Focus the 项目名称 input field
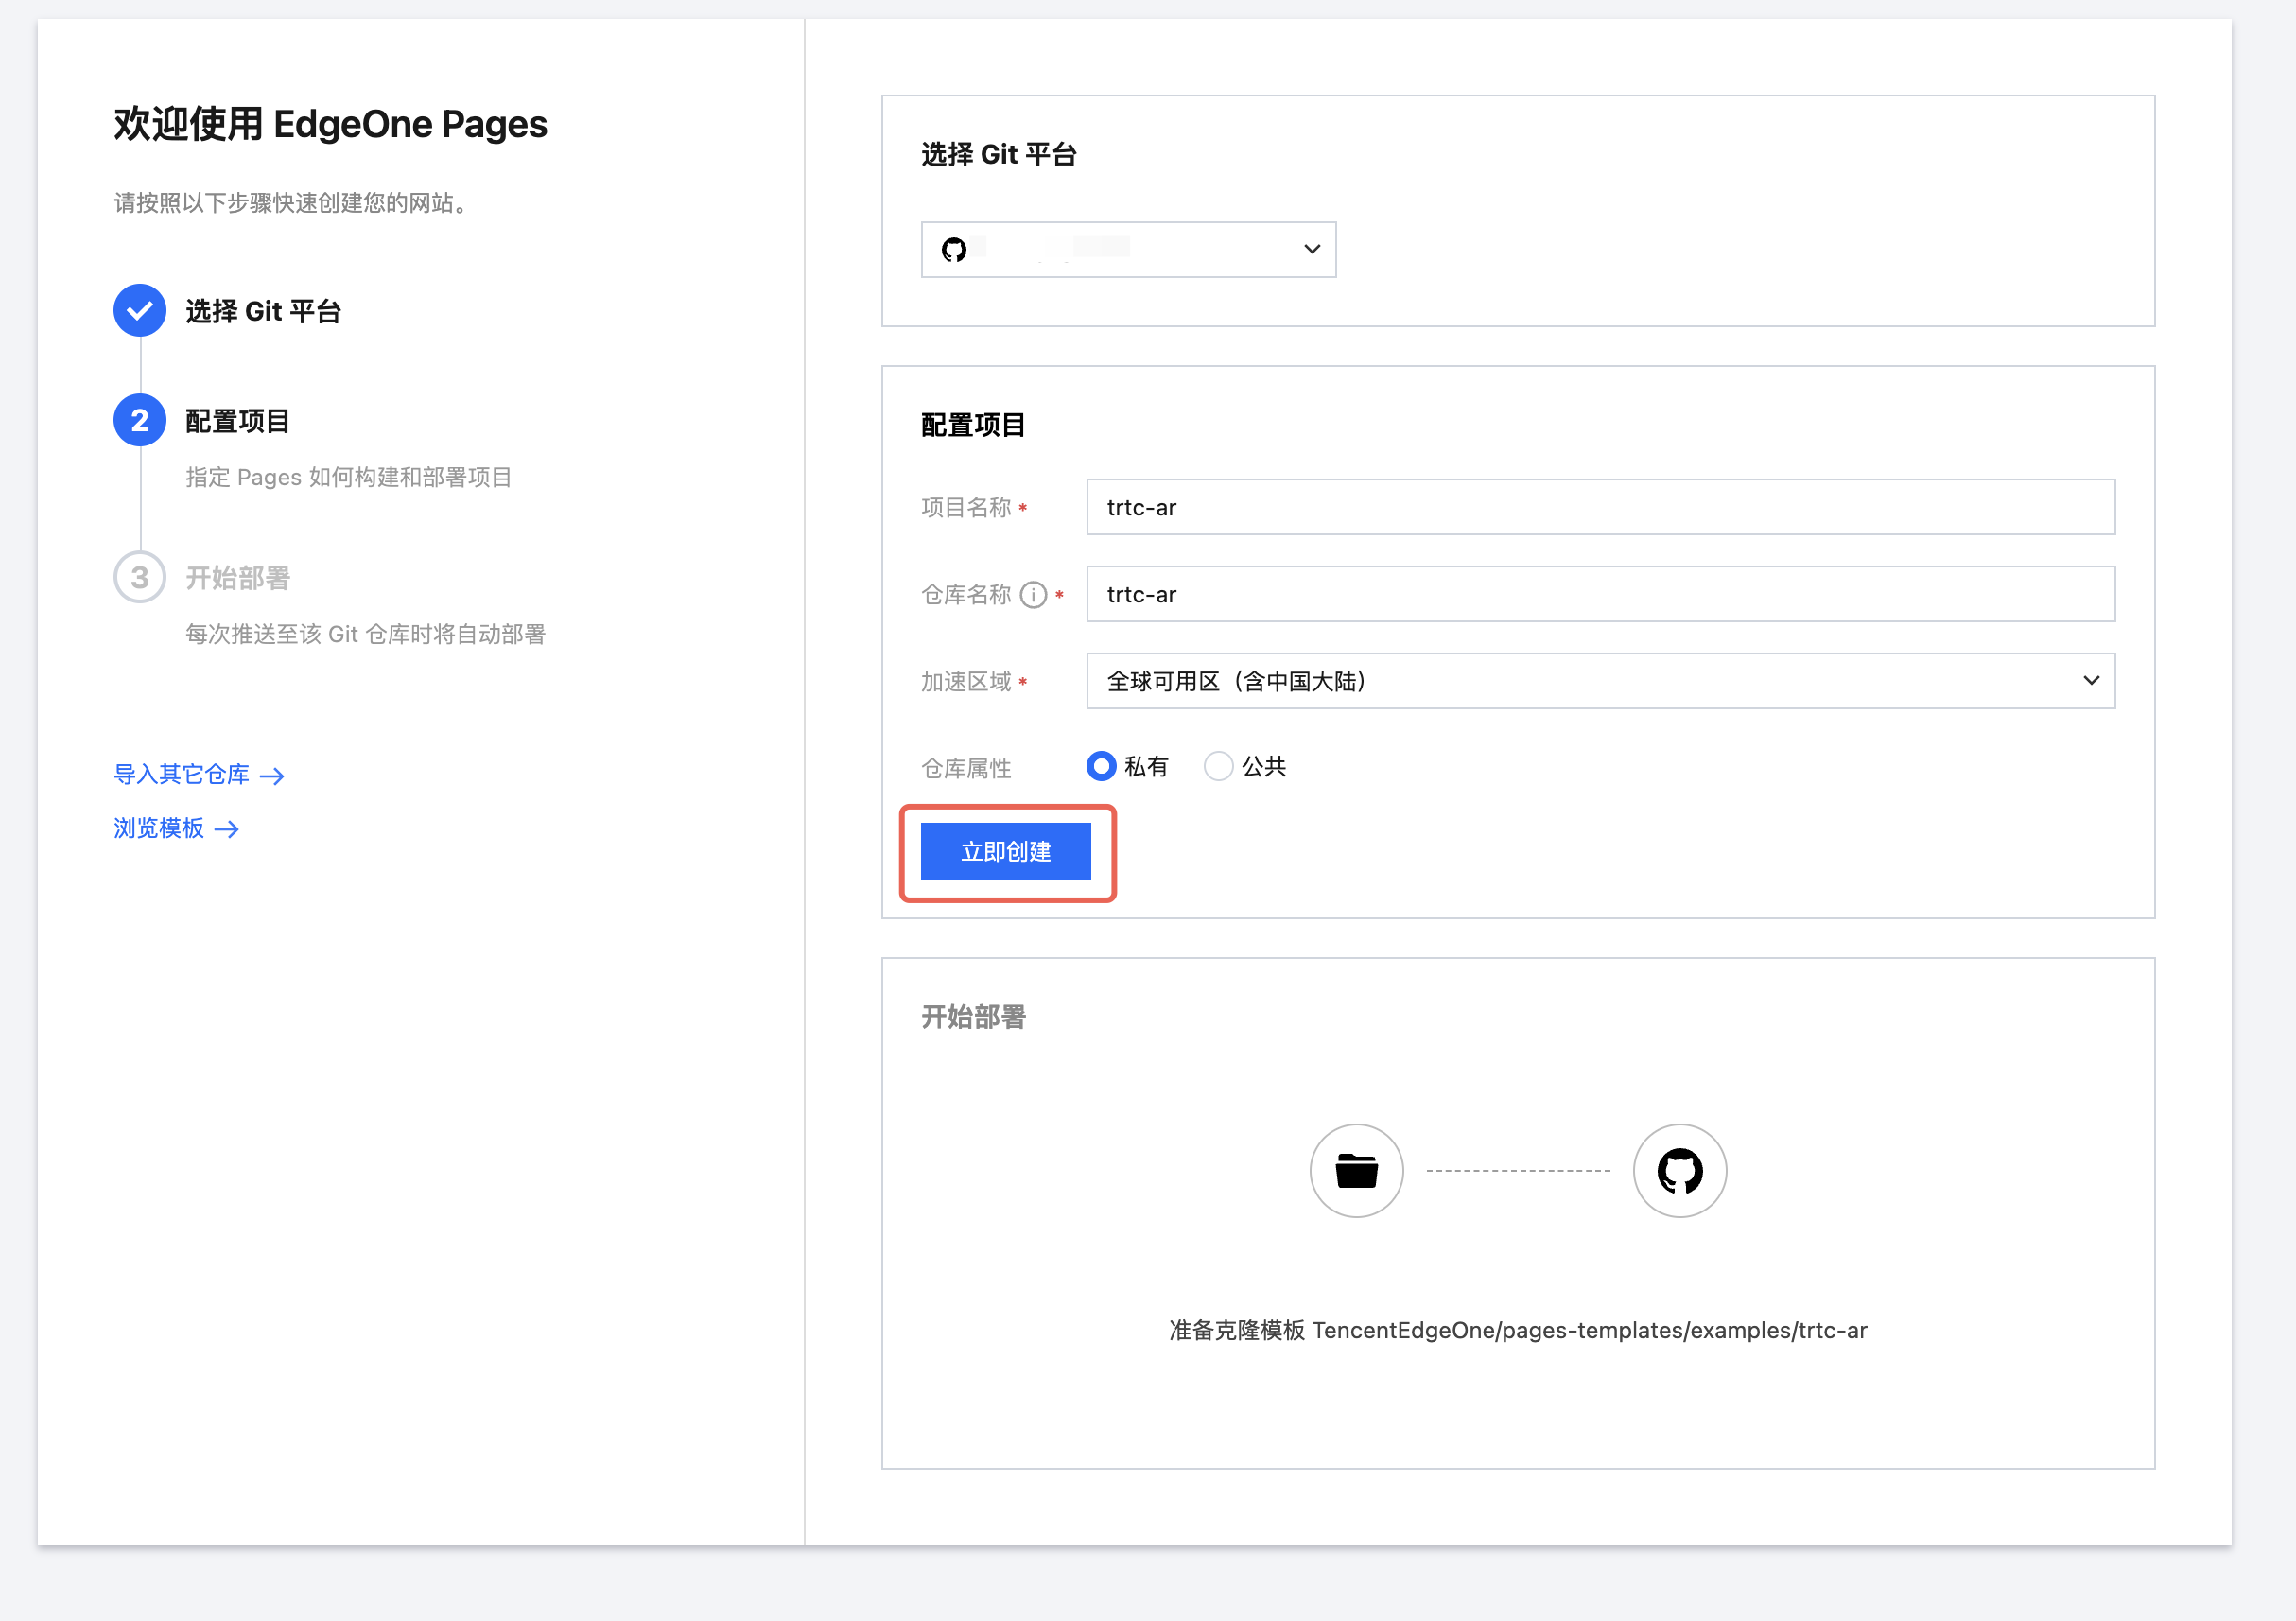 point(1600,507)
